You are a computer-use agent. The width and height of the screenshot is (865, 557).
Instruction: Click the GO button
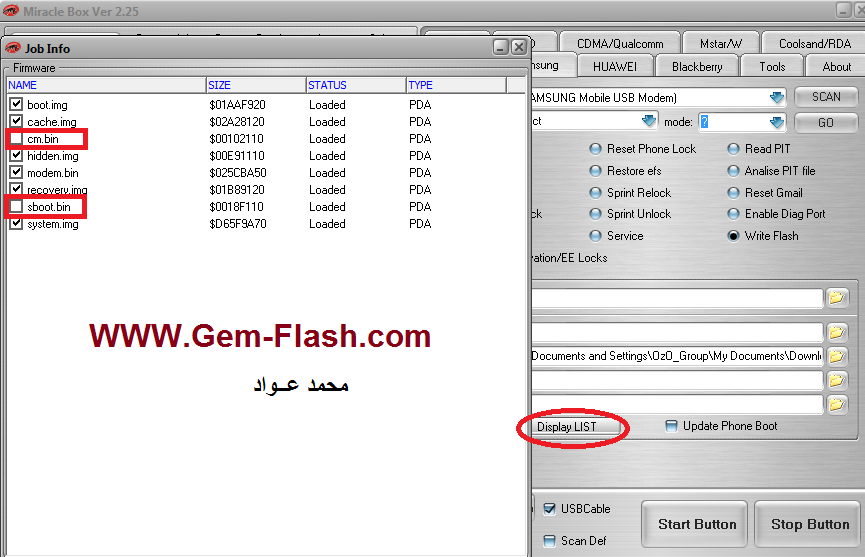click(826, 122)
